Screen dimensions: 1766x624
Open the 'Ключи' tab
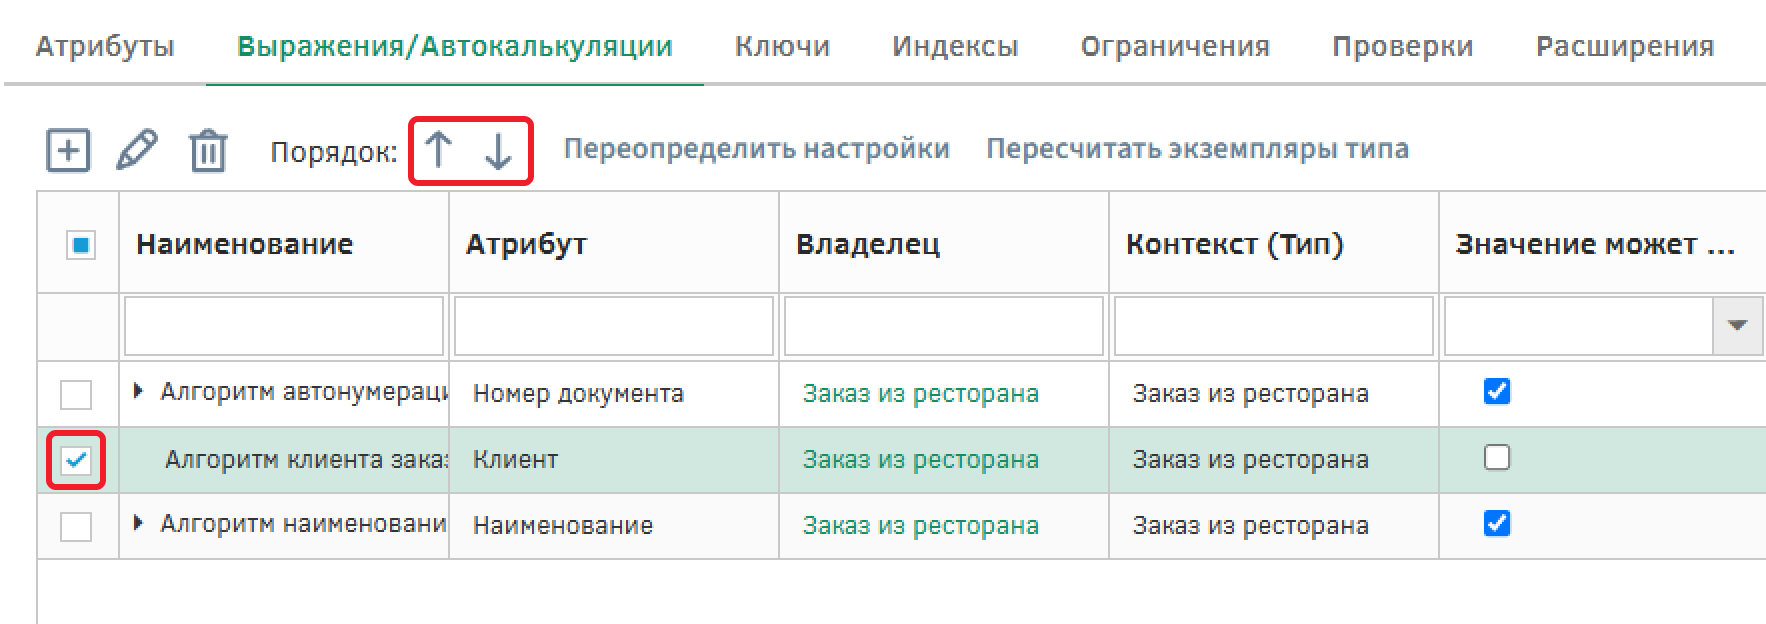click(782, 47)
